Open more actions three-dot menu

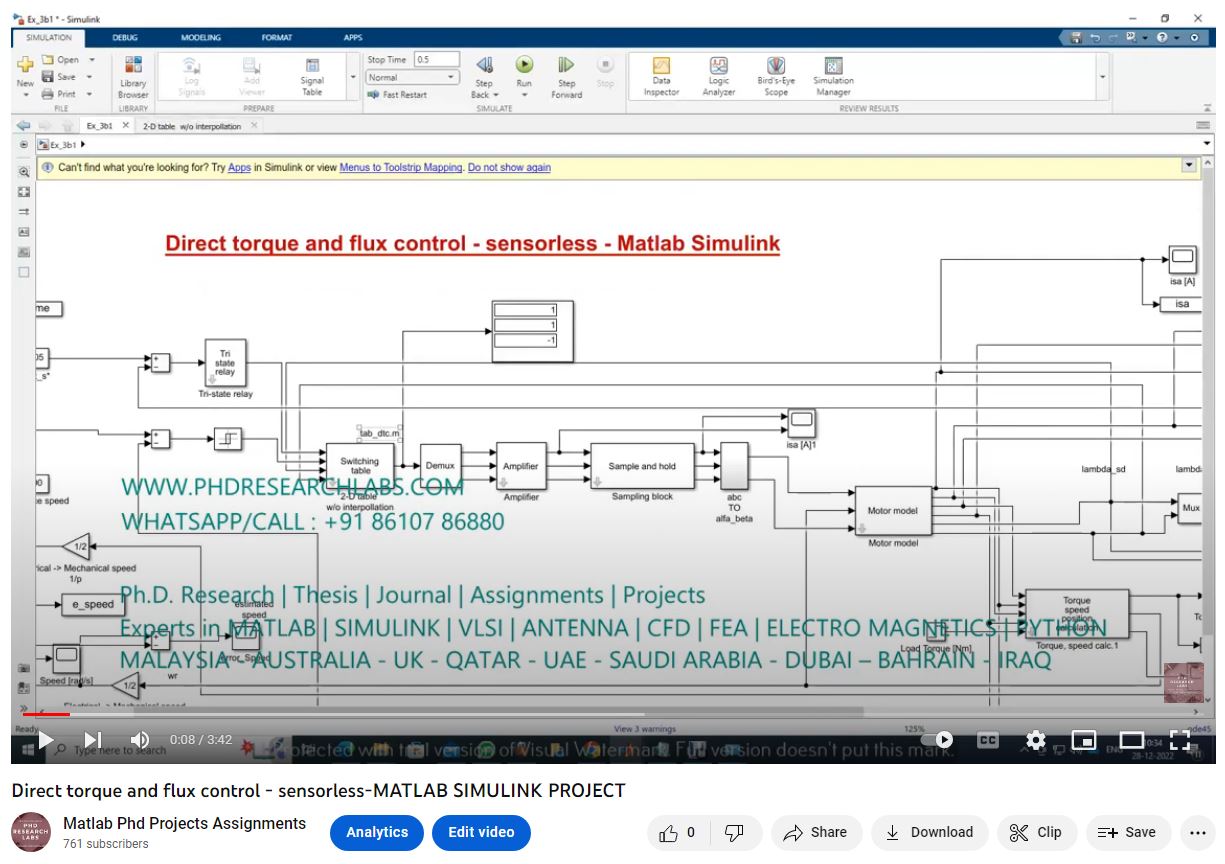pos(1198,832)
